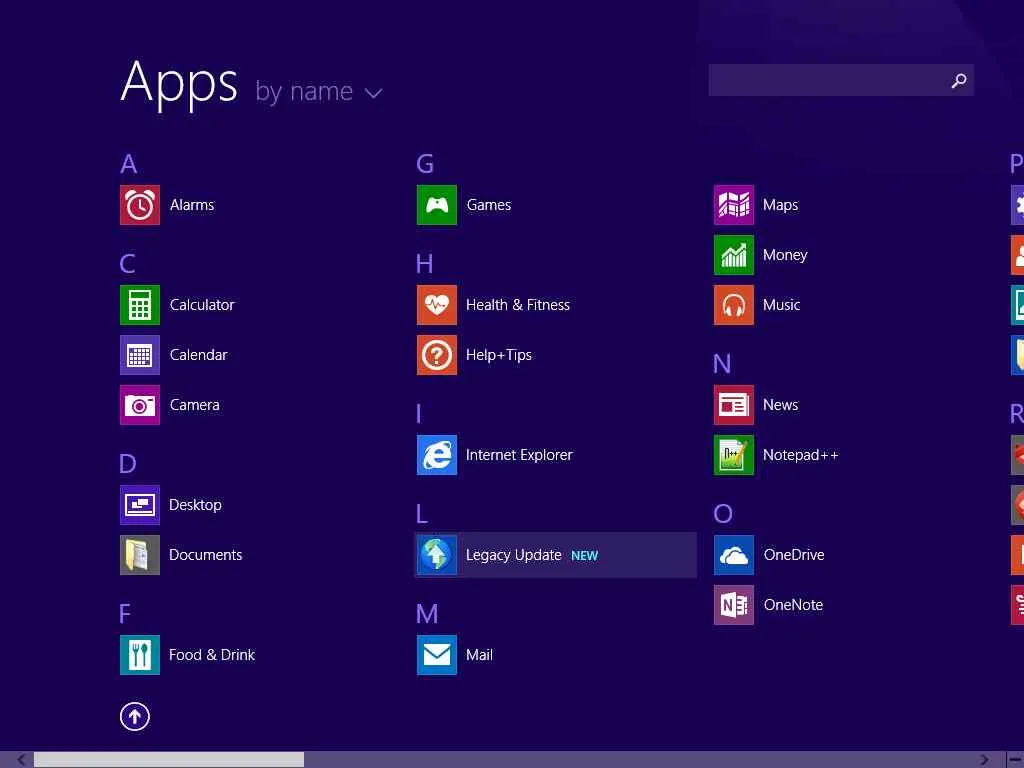This screenshot has height=768, width=1024.
Task: Open the Games app icon
Action: click(437, 205)
